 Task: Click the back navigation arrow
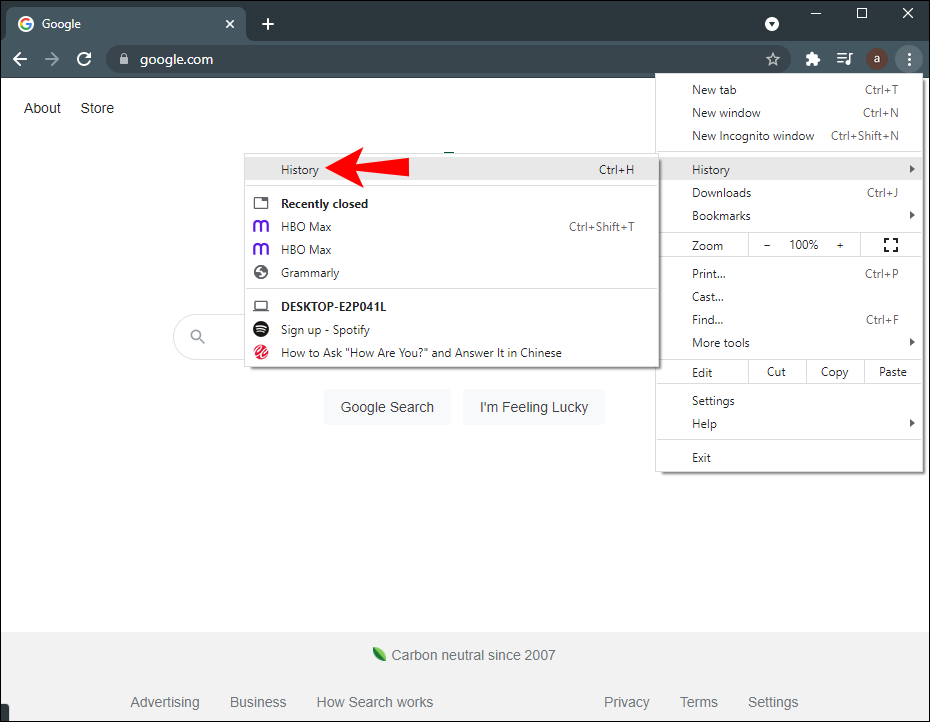click(x=20, y=59)
